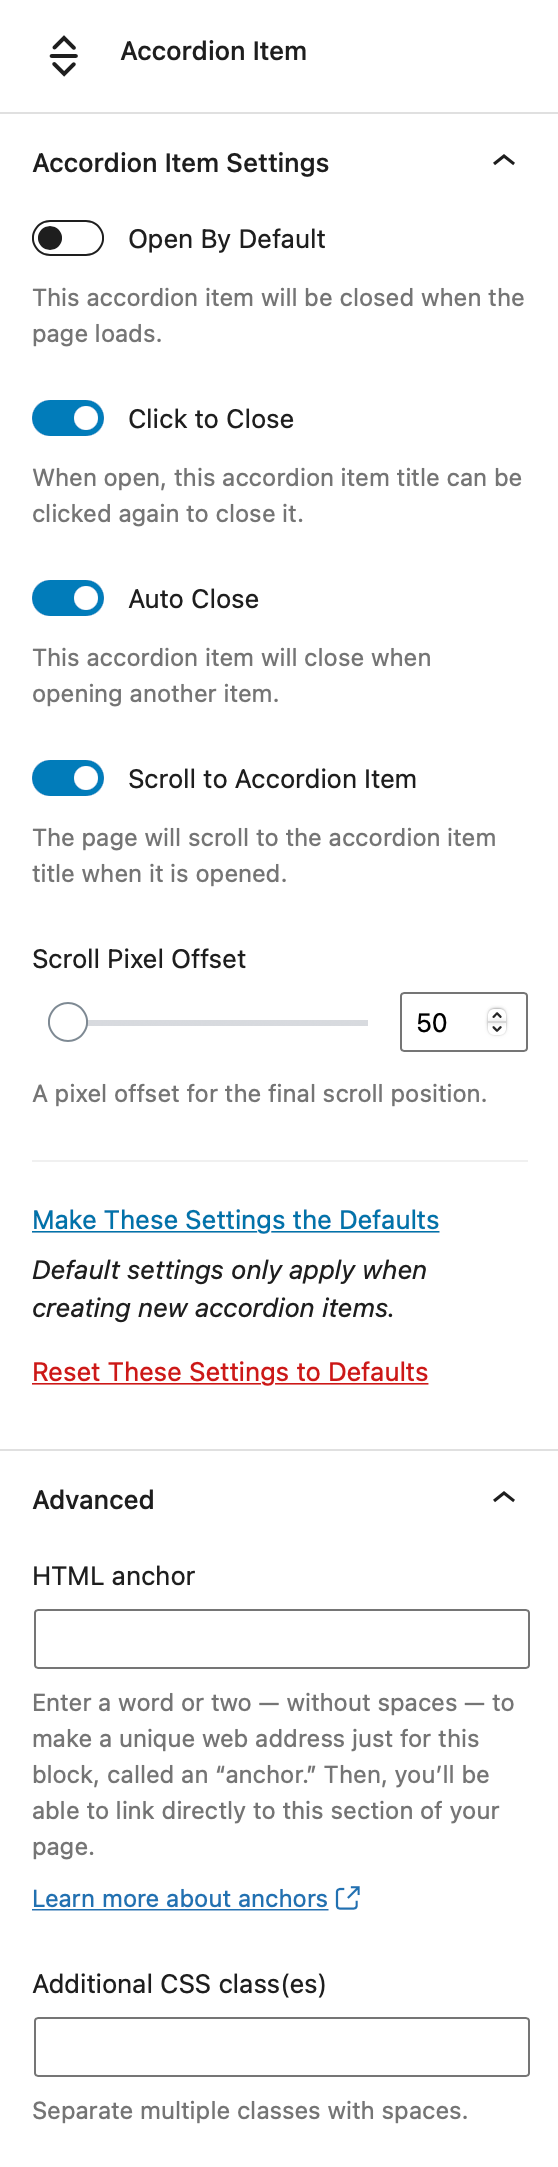
Task: Click Reset These Settings to Defaults link
Action: pos(230,1372)
